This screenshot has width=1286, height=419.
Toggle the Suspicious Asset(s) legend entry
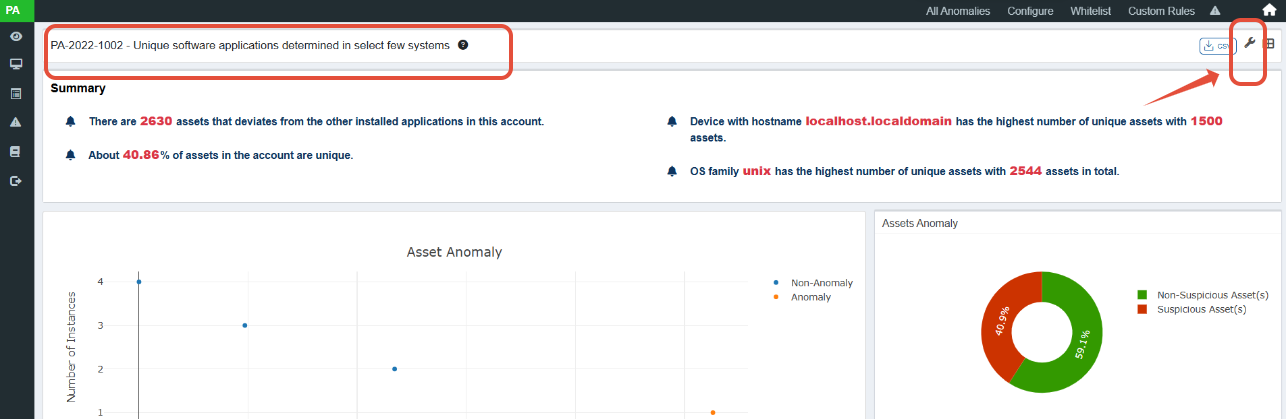pyautogui.click(x=1200, y=309)
